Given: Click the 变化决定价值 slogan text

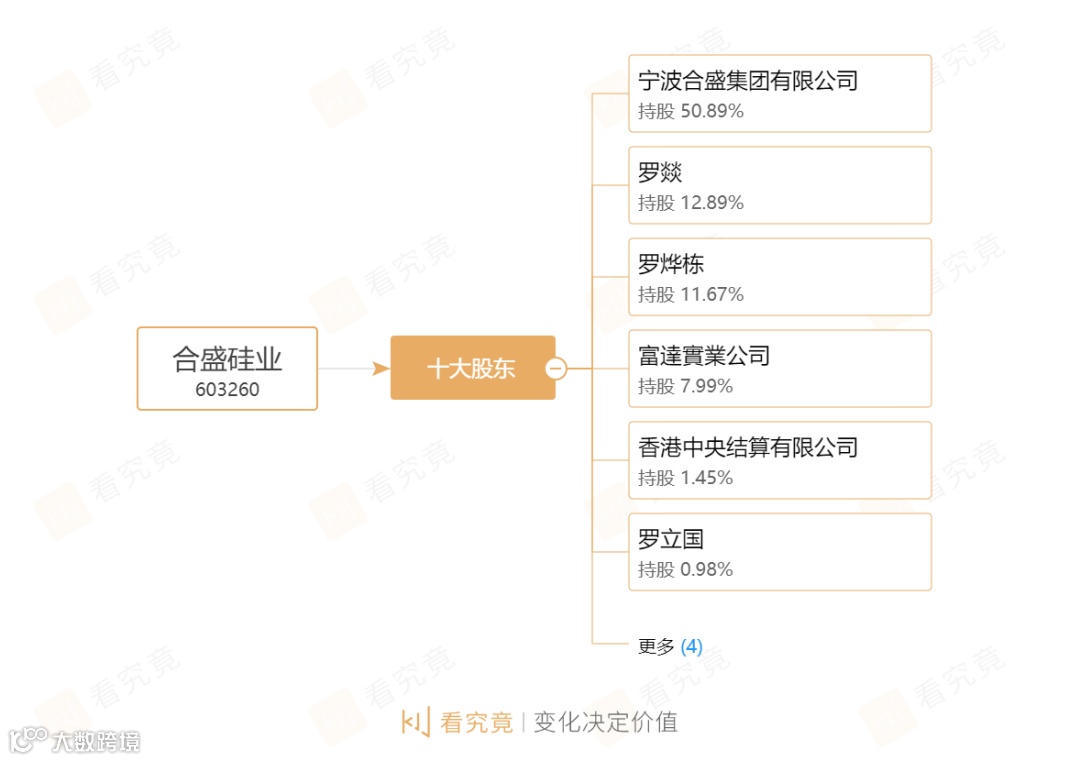Looking at the screenshot, I should pos(605,722).
